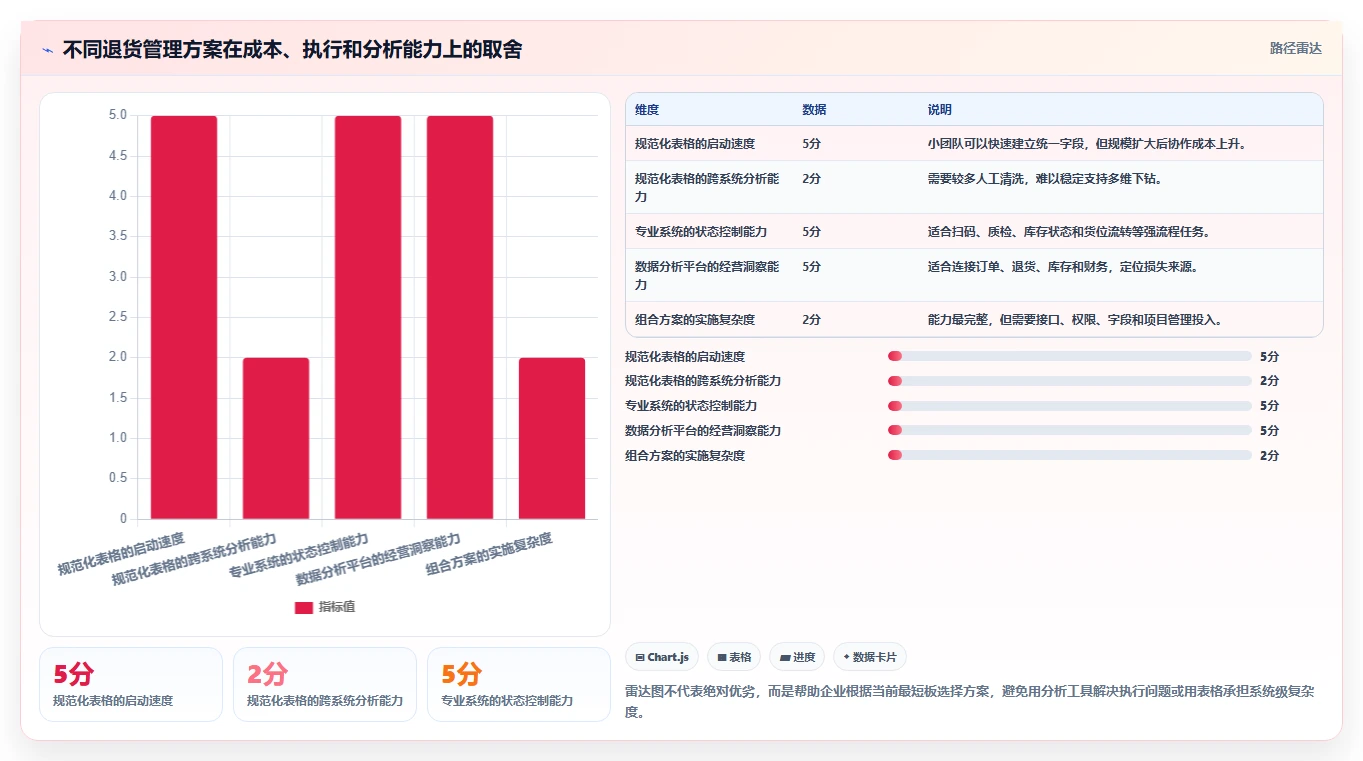This screenshot has height=761, width=1363.
Task: Click the 路径雷达 label in the header
Action: click(1295, 48)
